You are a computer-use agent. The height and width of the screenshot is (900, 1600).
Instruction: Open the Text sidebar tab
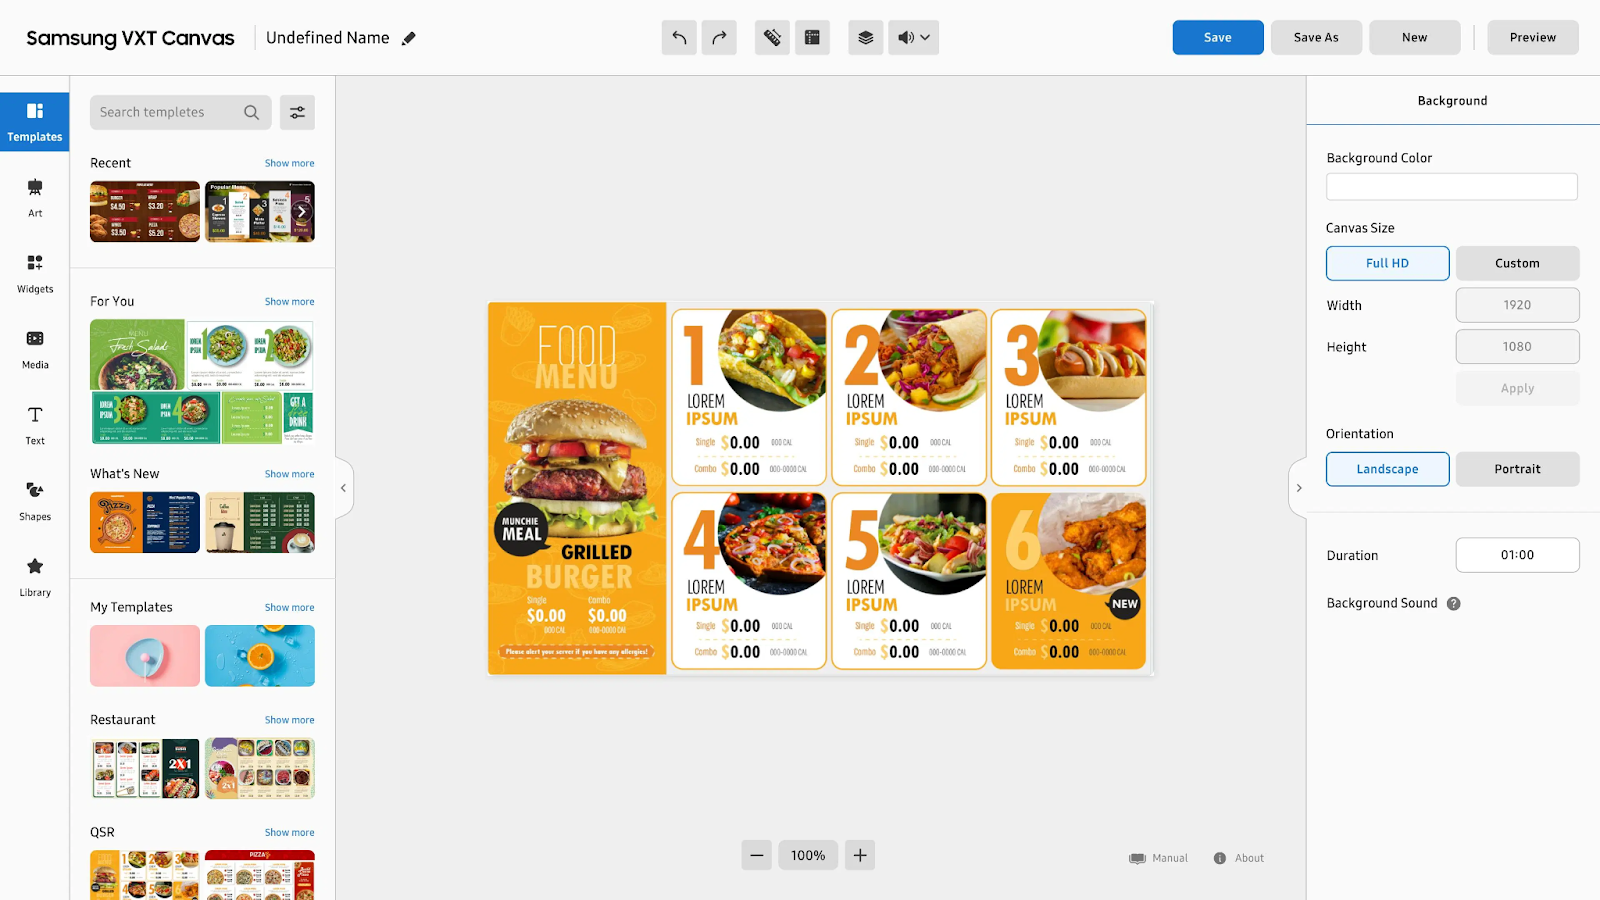(x=35, y=425)
